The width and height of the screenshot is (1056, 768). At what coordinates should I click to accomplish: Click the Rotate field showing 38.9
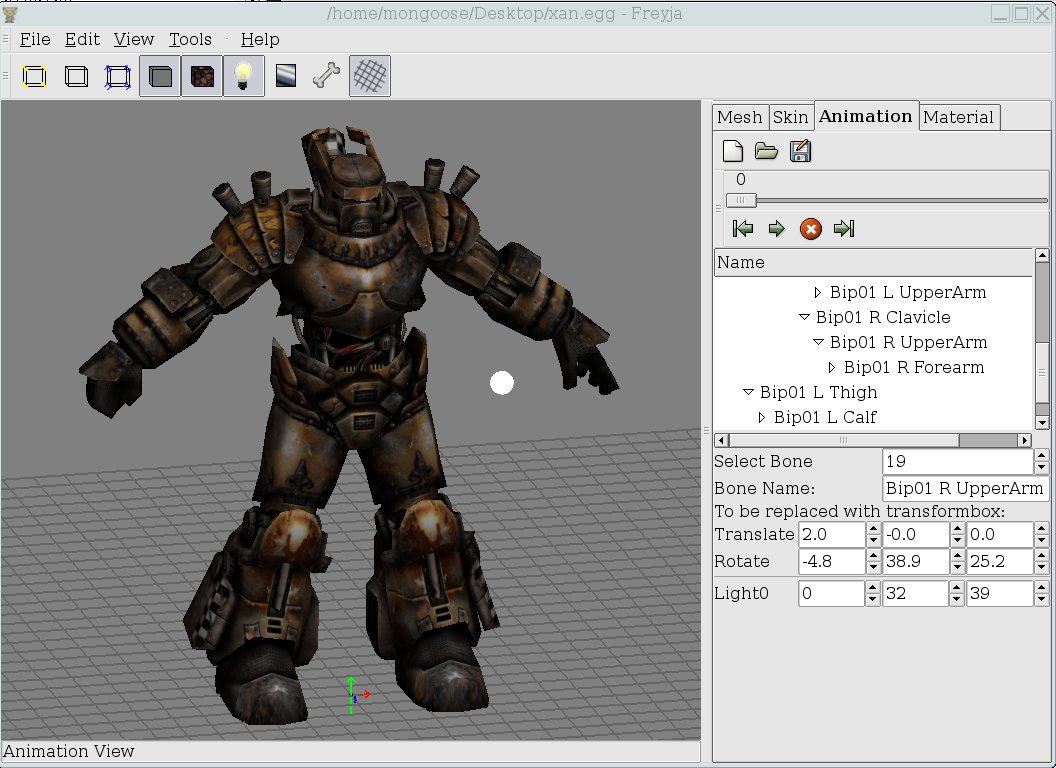(917, 562)
